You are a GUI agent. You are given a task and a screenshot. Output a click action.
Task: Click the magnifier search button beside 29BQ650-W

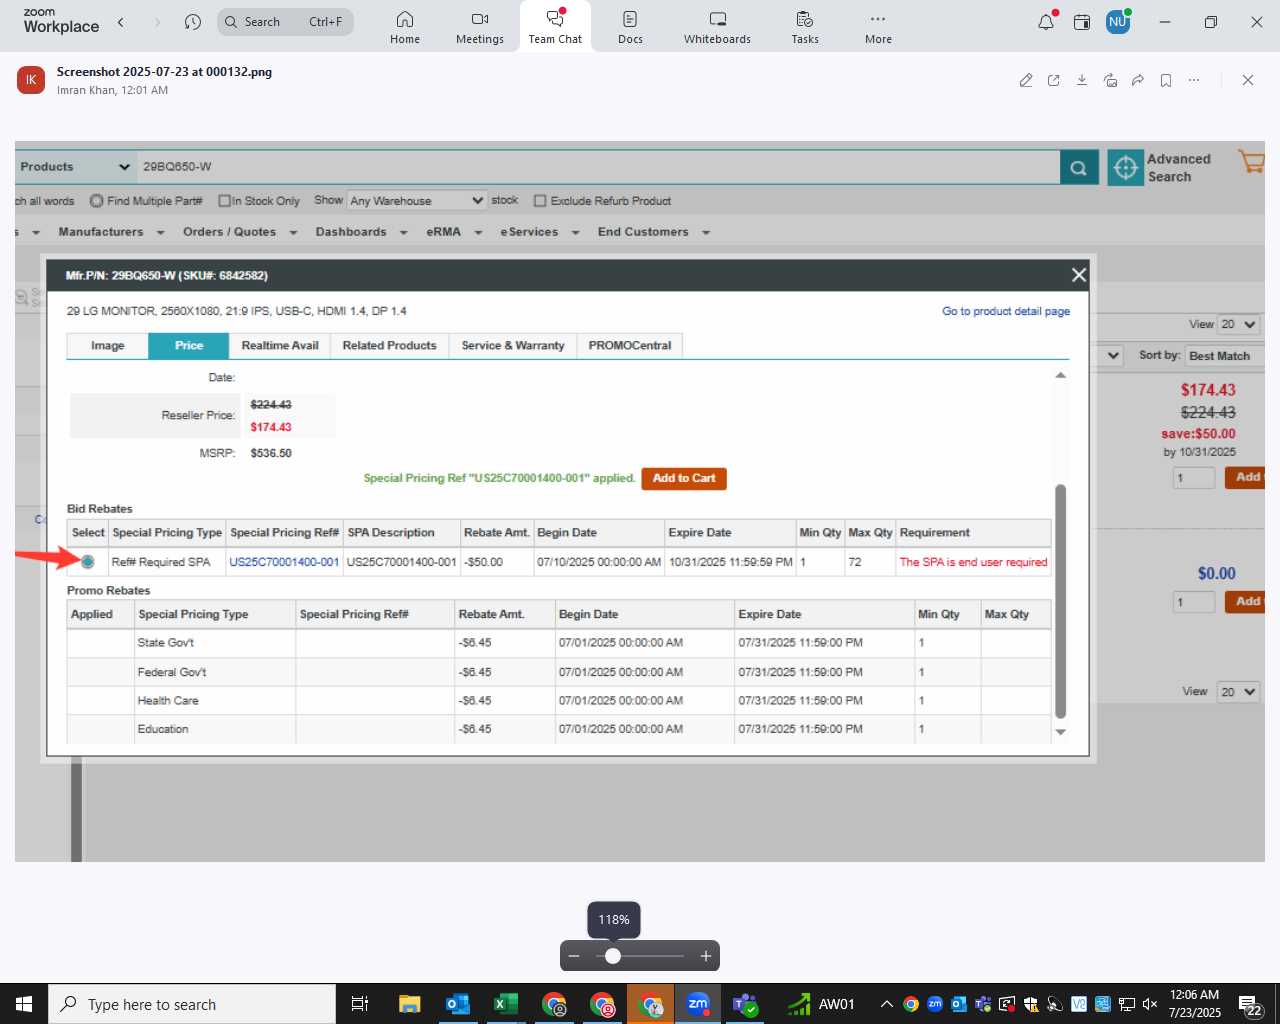(1079, 168)
